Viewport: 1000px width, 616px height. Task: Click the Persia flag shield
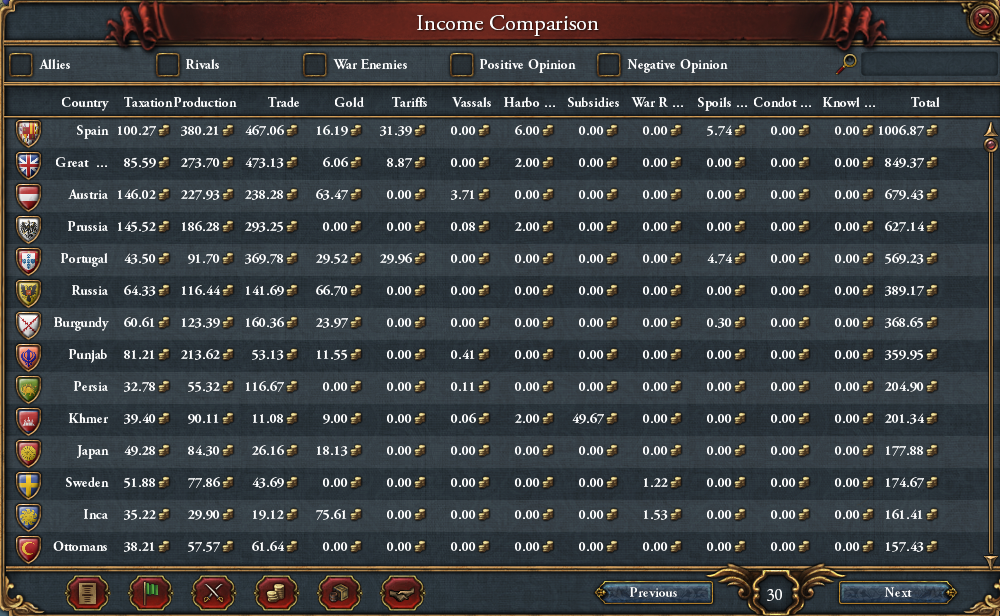click(x=29, y=388)
